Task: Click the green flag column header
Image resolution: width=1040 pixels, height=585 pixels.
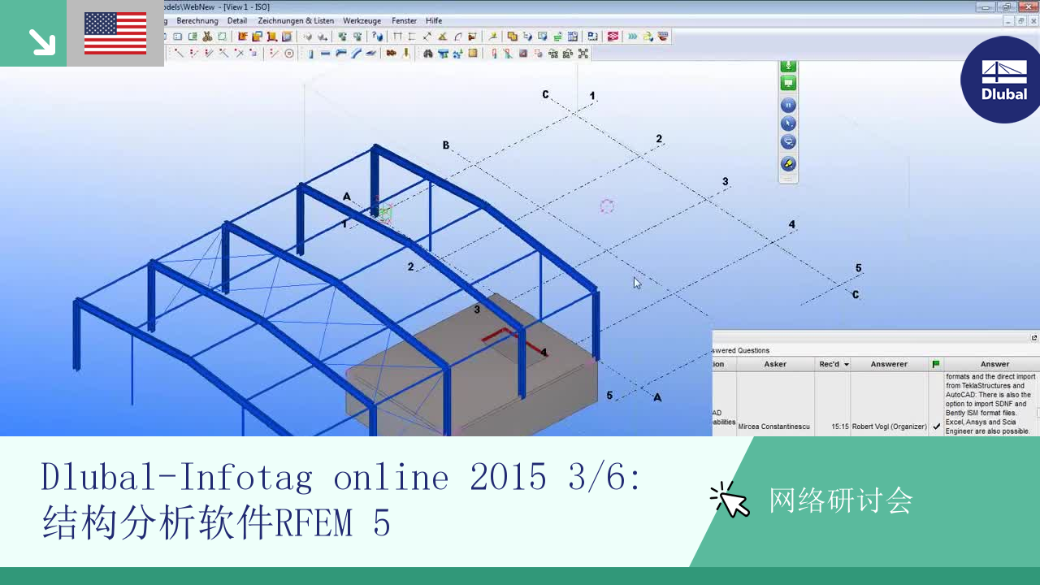Action: pyautogui.click(x=936, y=364)
